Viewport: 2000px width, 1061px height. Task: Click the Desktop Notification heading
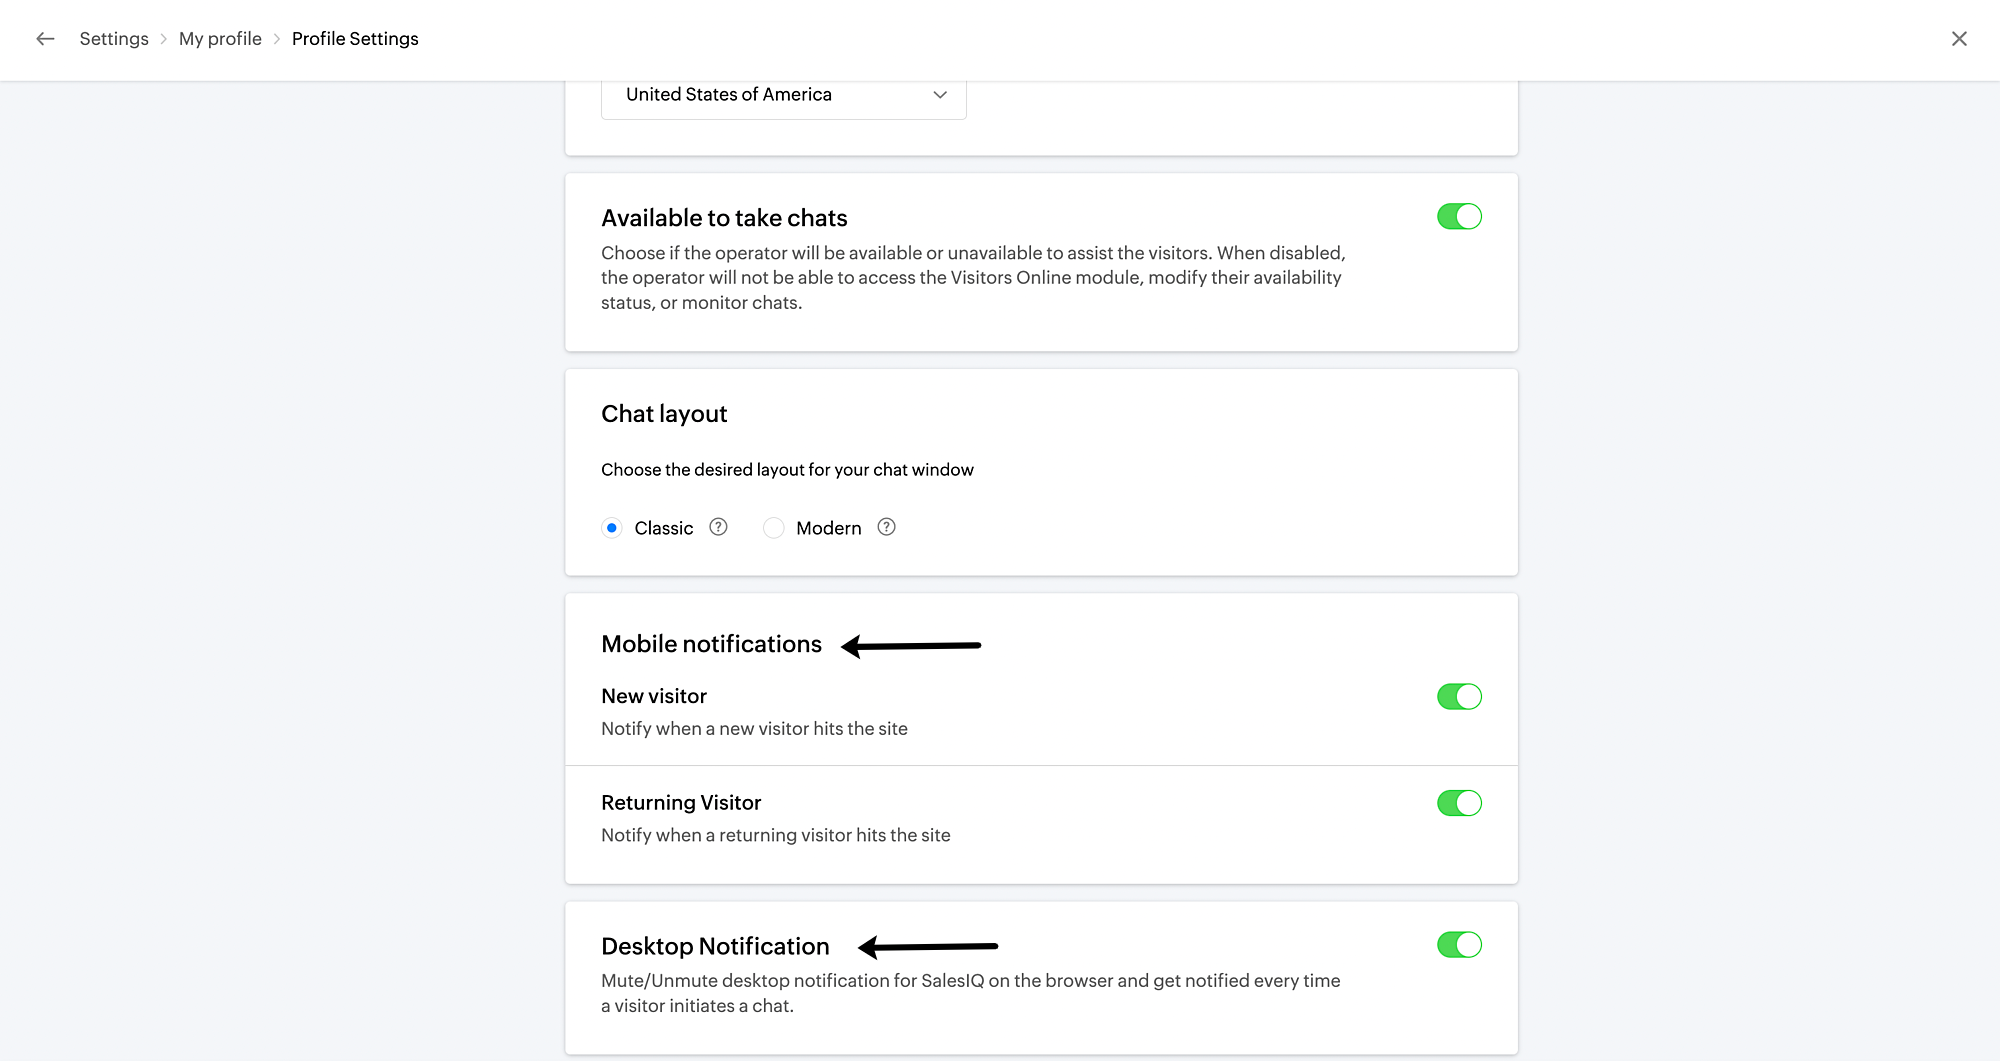point(715,946)
